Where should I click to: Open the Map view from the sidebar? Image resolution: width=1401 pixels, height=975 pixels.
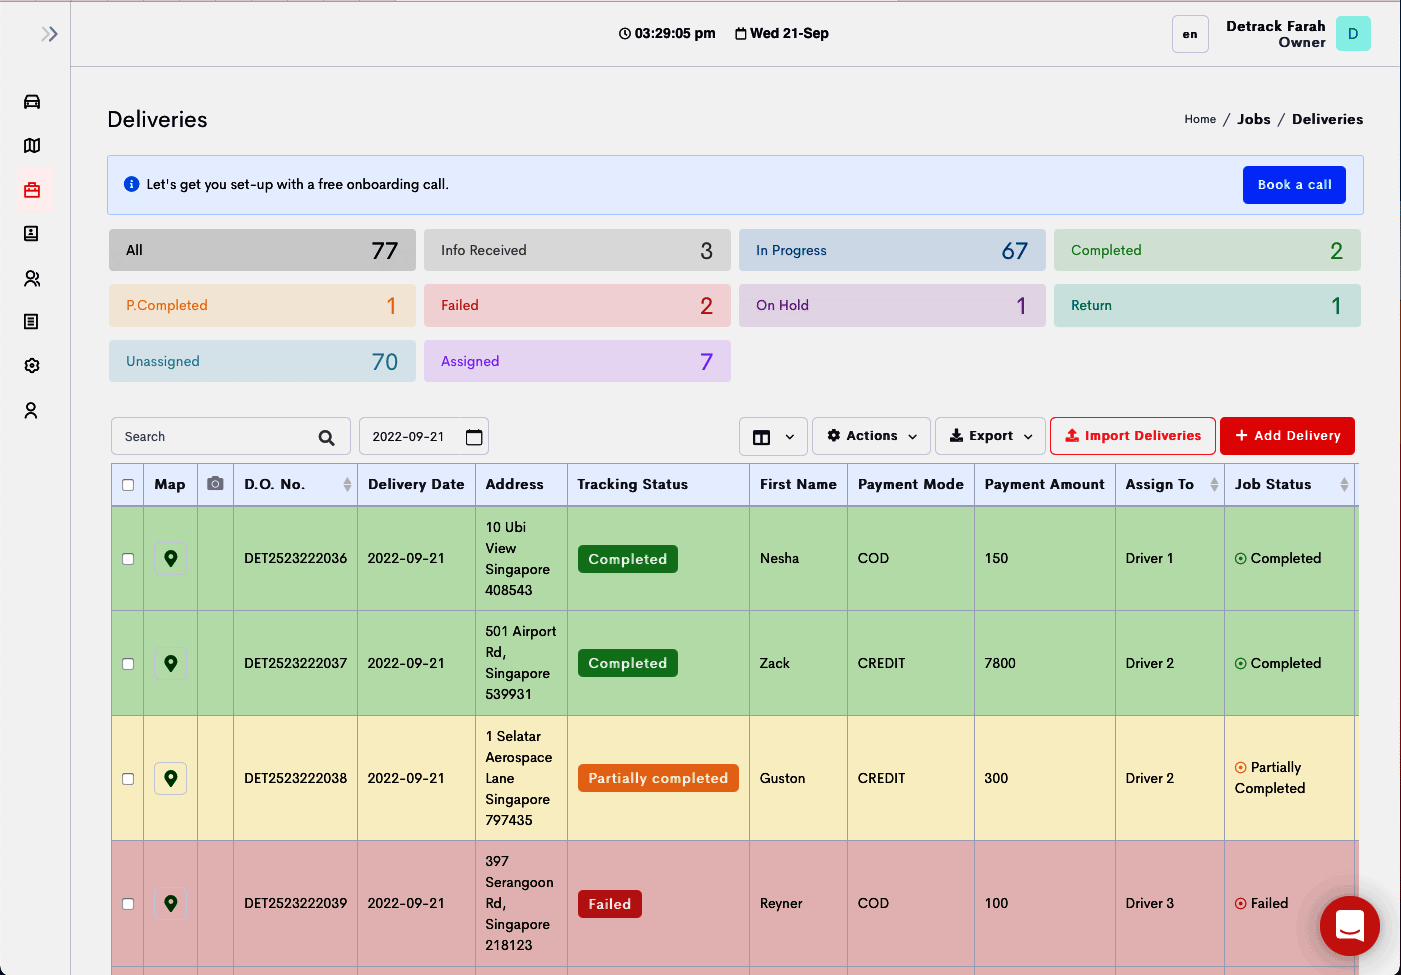click(32, 145)
